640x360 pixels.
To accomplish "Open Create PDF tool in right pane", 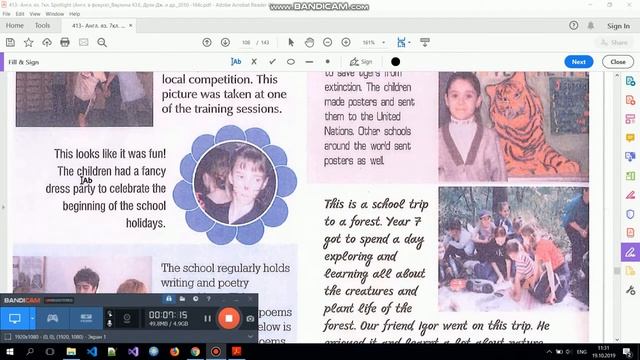I will pyautogui.click(x=630, y=100).
